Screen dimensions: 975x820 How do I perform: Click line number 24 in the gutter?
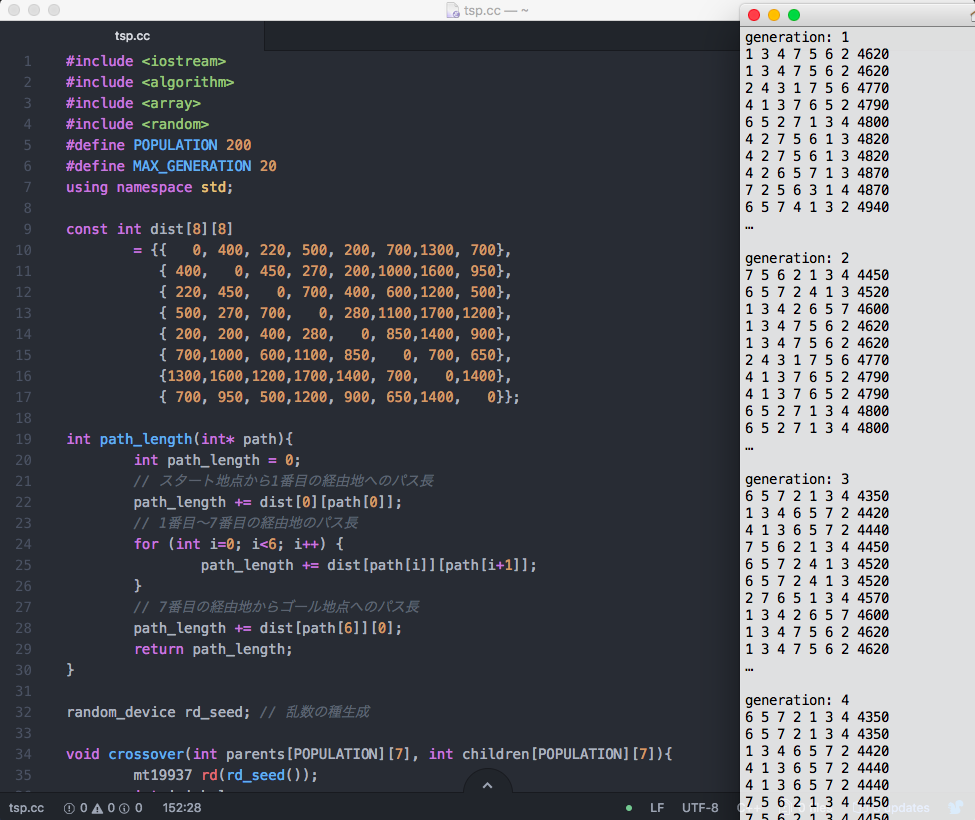24,544
